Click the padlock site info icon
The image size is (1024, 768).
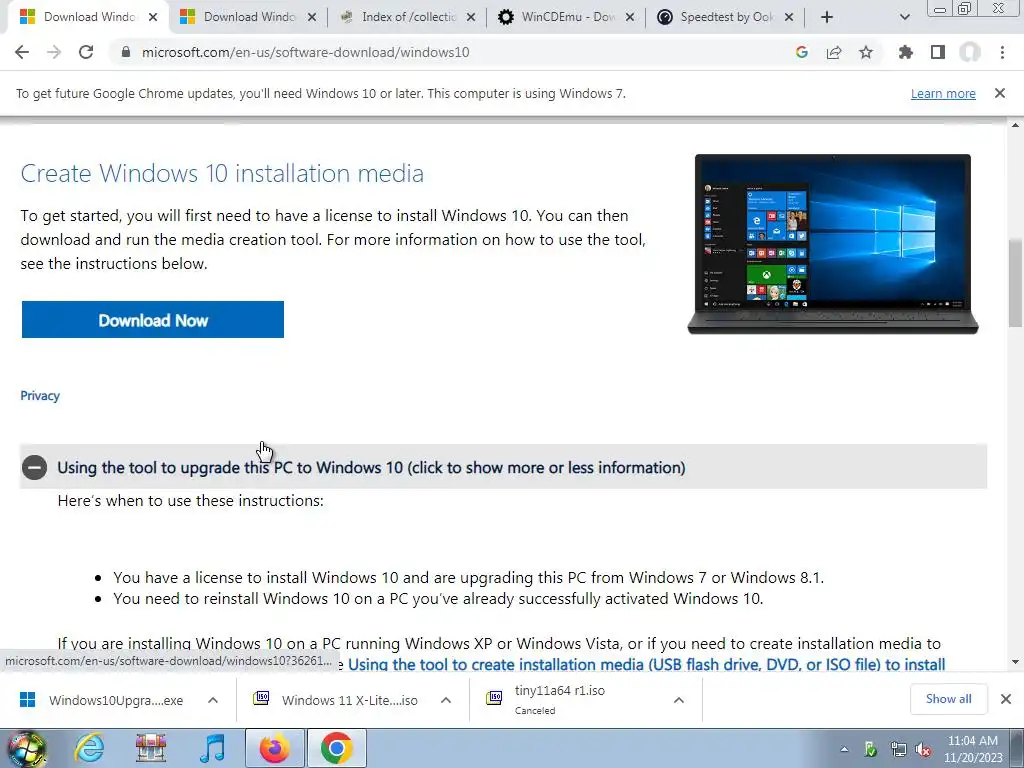[125, 52]
